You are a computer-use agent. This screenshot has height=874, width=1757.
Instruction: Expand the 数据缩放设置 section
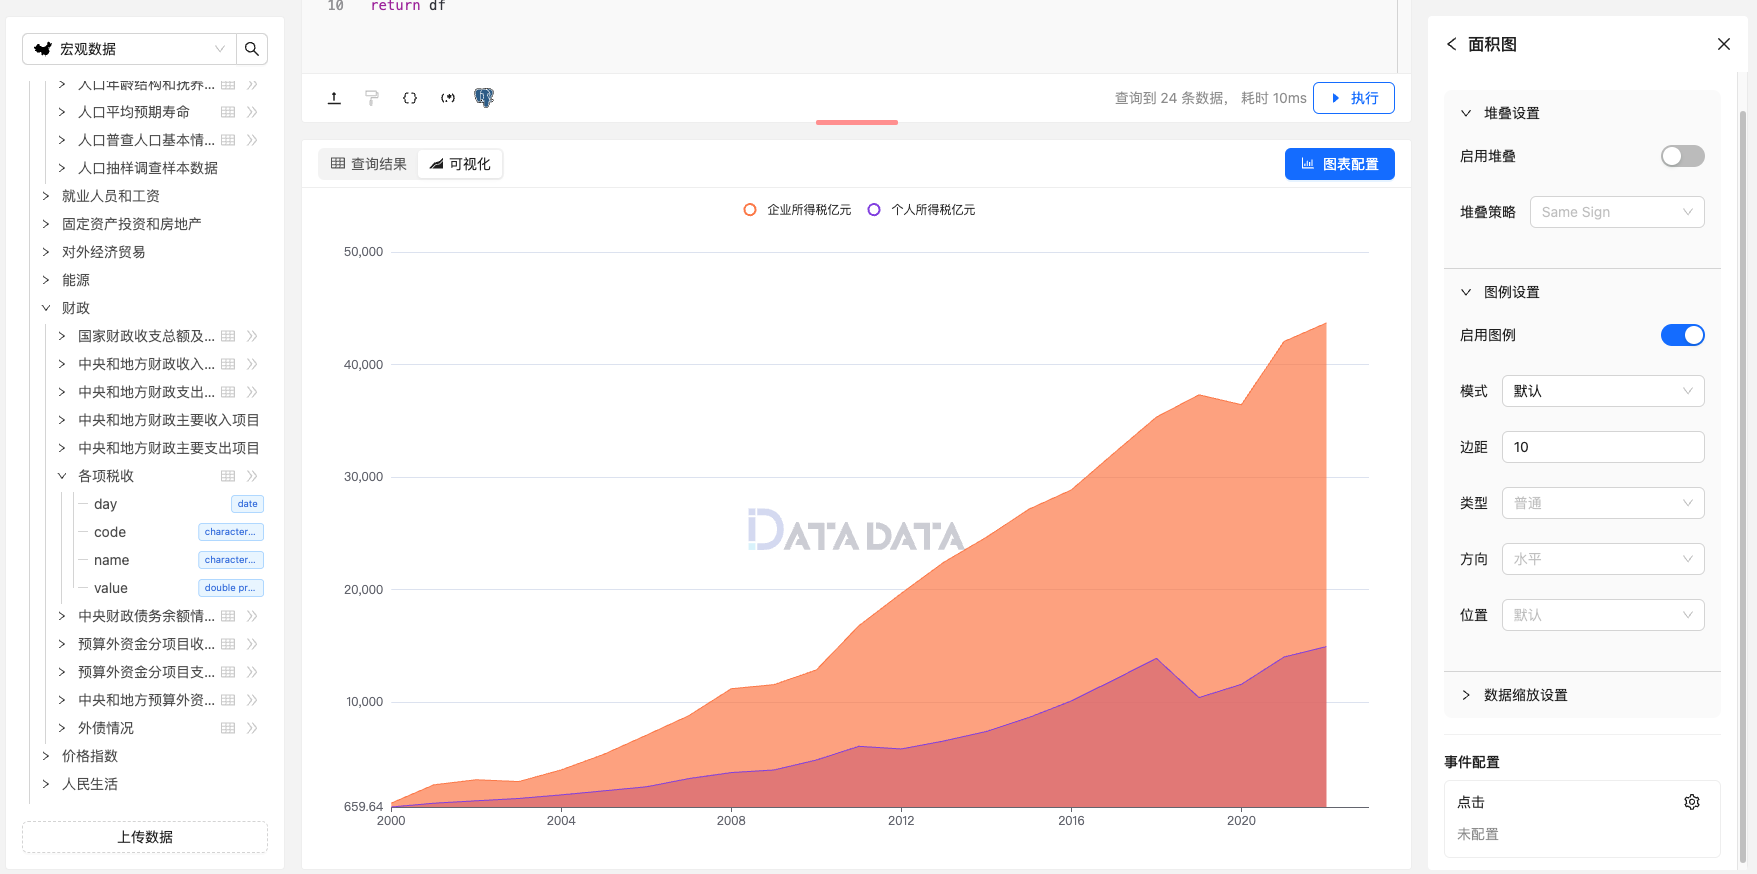(x=1466, y=695)
